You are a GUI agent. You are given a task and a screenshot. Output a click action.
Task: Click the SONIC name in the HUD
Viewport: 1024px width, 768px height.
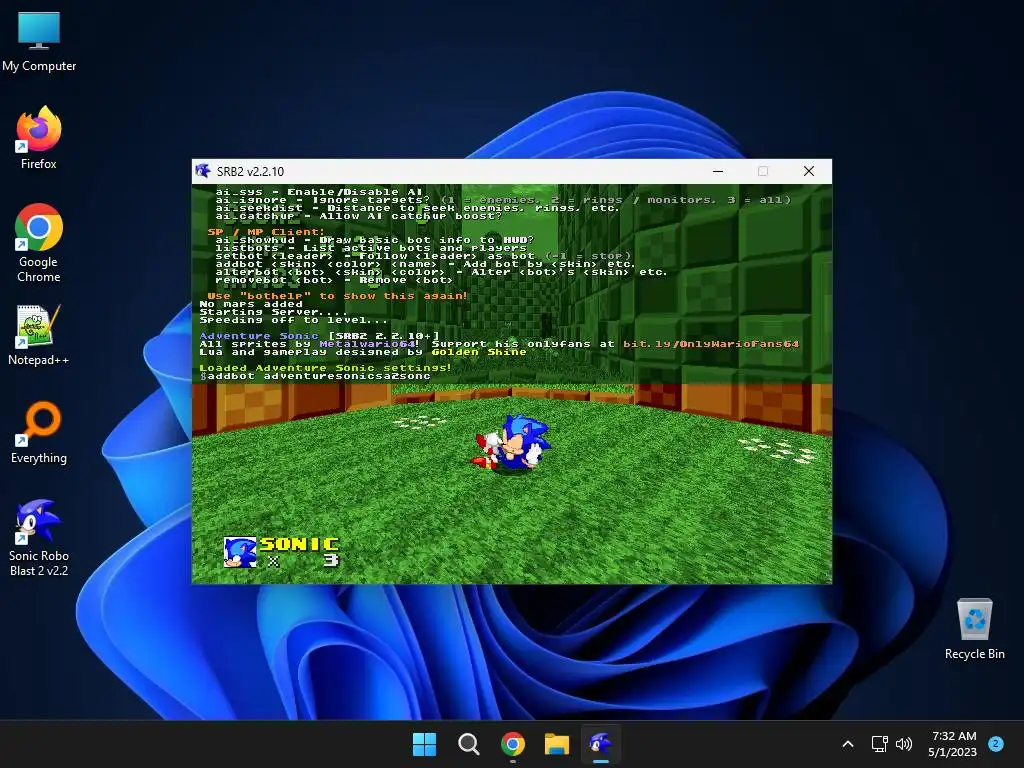click(300, 544)
